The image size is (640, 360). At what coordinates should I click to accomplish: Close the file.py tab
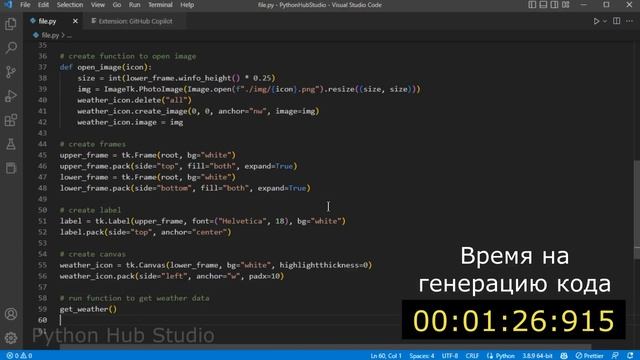pyautogui.click(x=75, y=21)
